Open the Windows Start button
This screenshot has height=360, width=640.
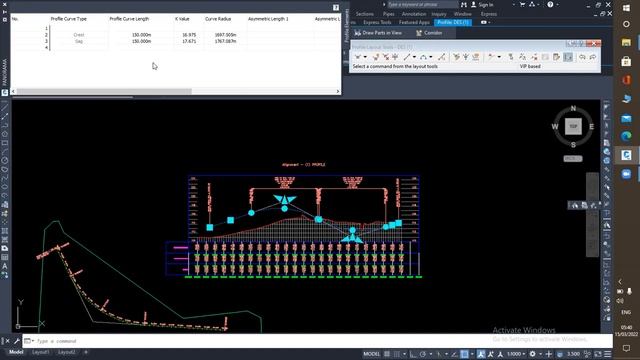[x=626, y=8]
